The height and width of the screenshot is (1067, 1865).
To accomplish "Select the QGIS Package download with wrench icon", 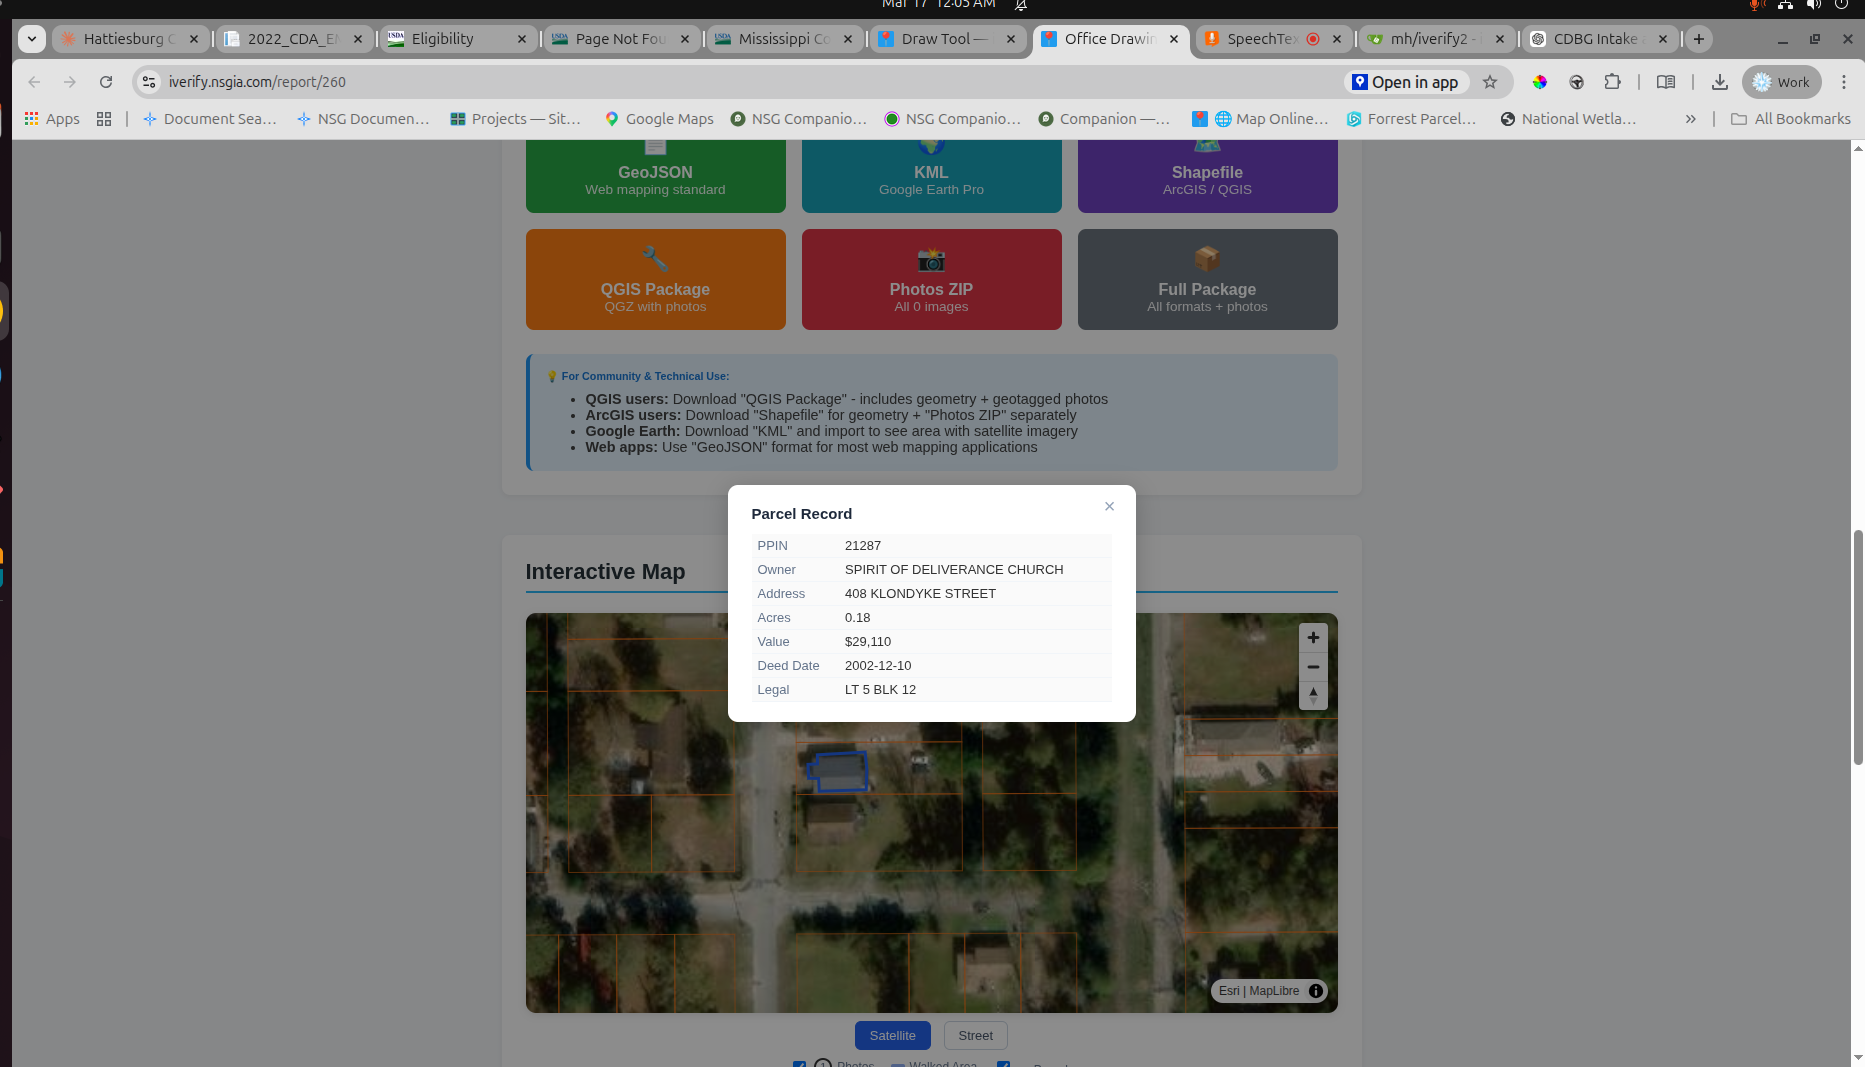I will [655, 279].
